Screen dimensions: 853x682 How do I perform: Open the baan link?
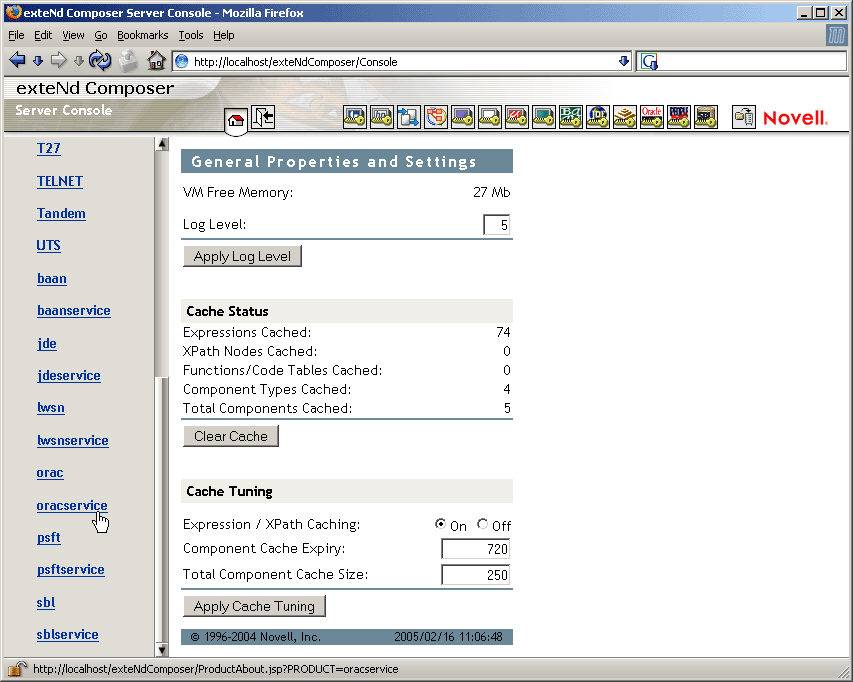[52, 278]
